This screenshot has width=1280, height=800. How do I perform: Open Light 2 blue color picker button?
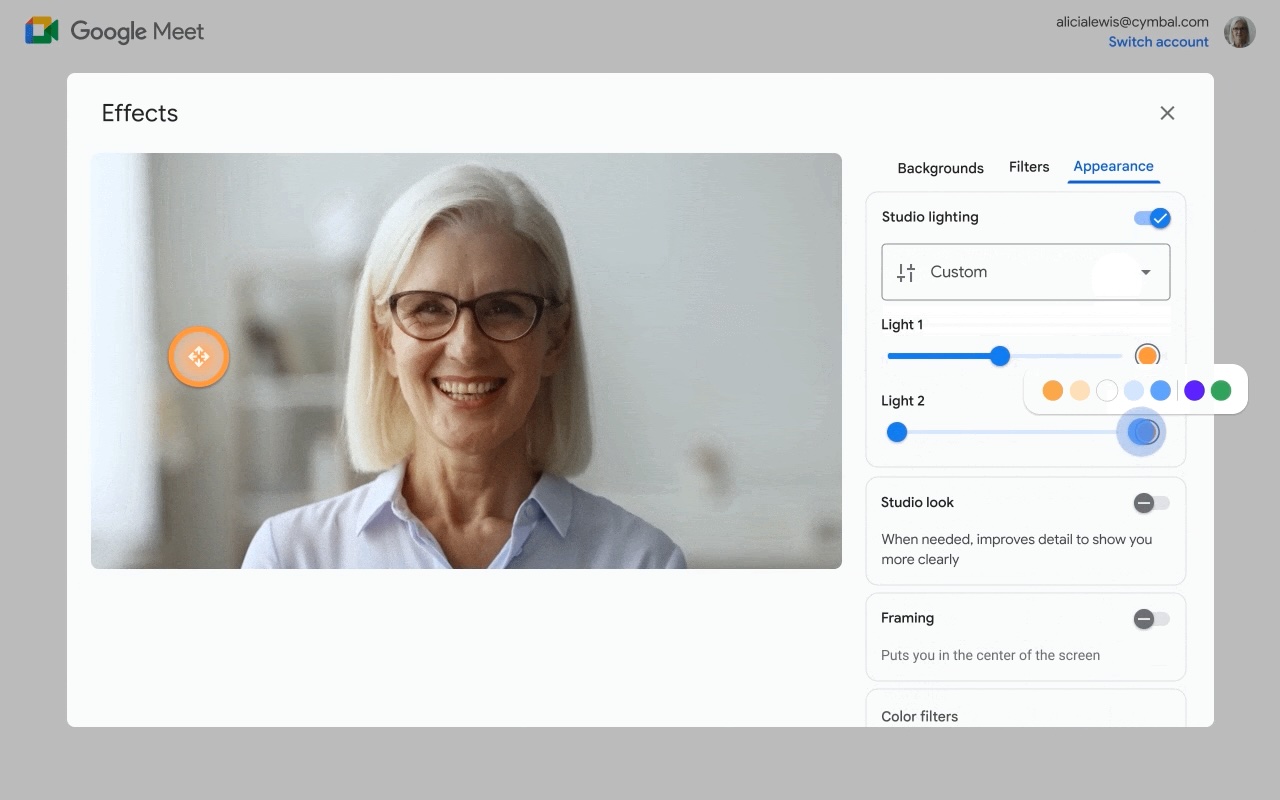[1143, 432]
